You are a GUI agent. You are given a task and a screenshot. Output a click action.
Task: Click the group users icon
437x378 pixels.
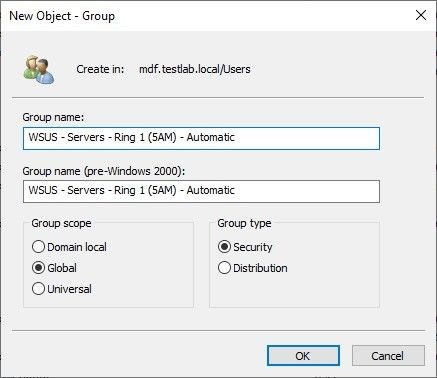pyautogui.click(x=39, y=69)
